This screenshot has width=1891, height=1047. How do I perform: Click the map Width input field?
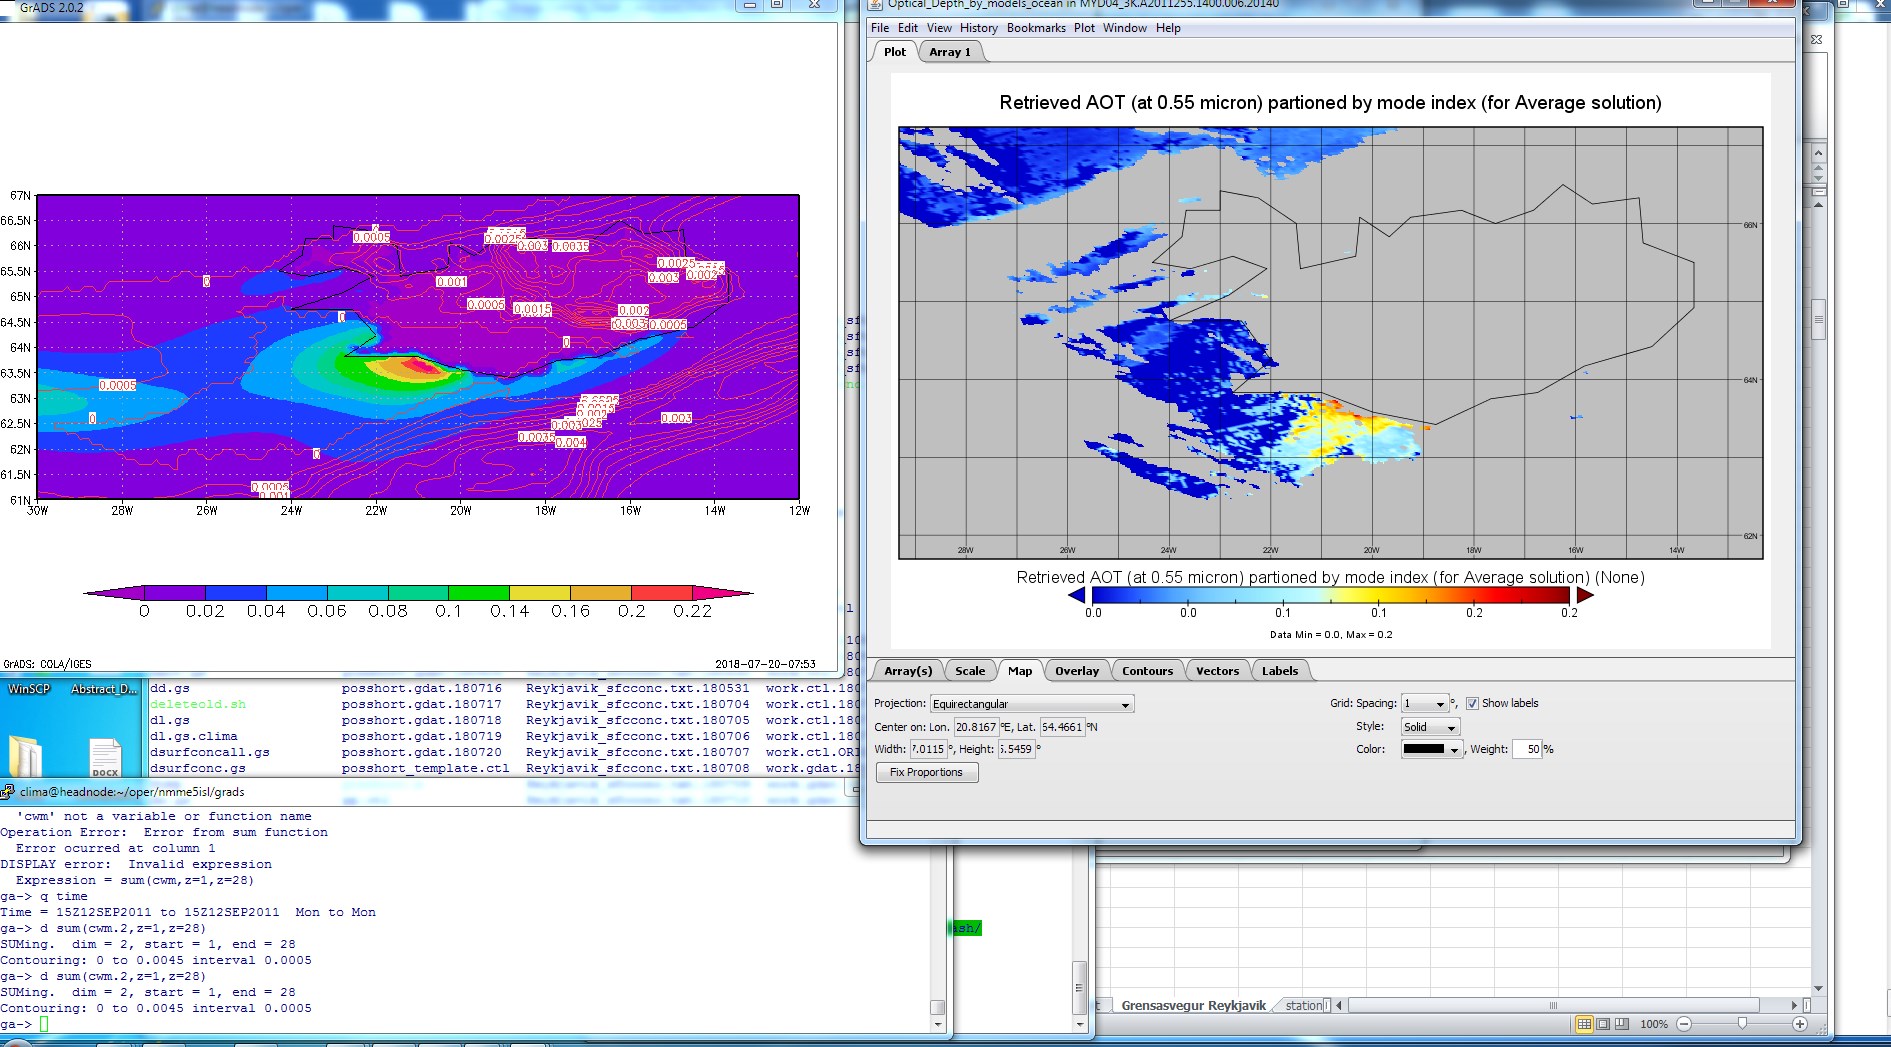coord(928,749)
